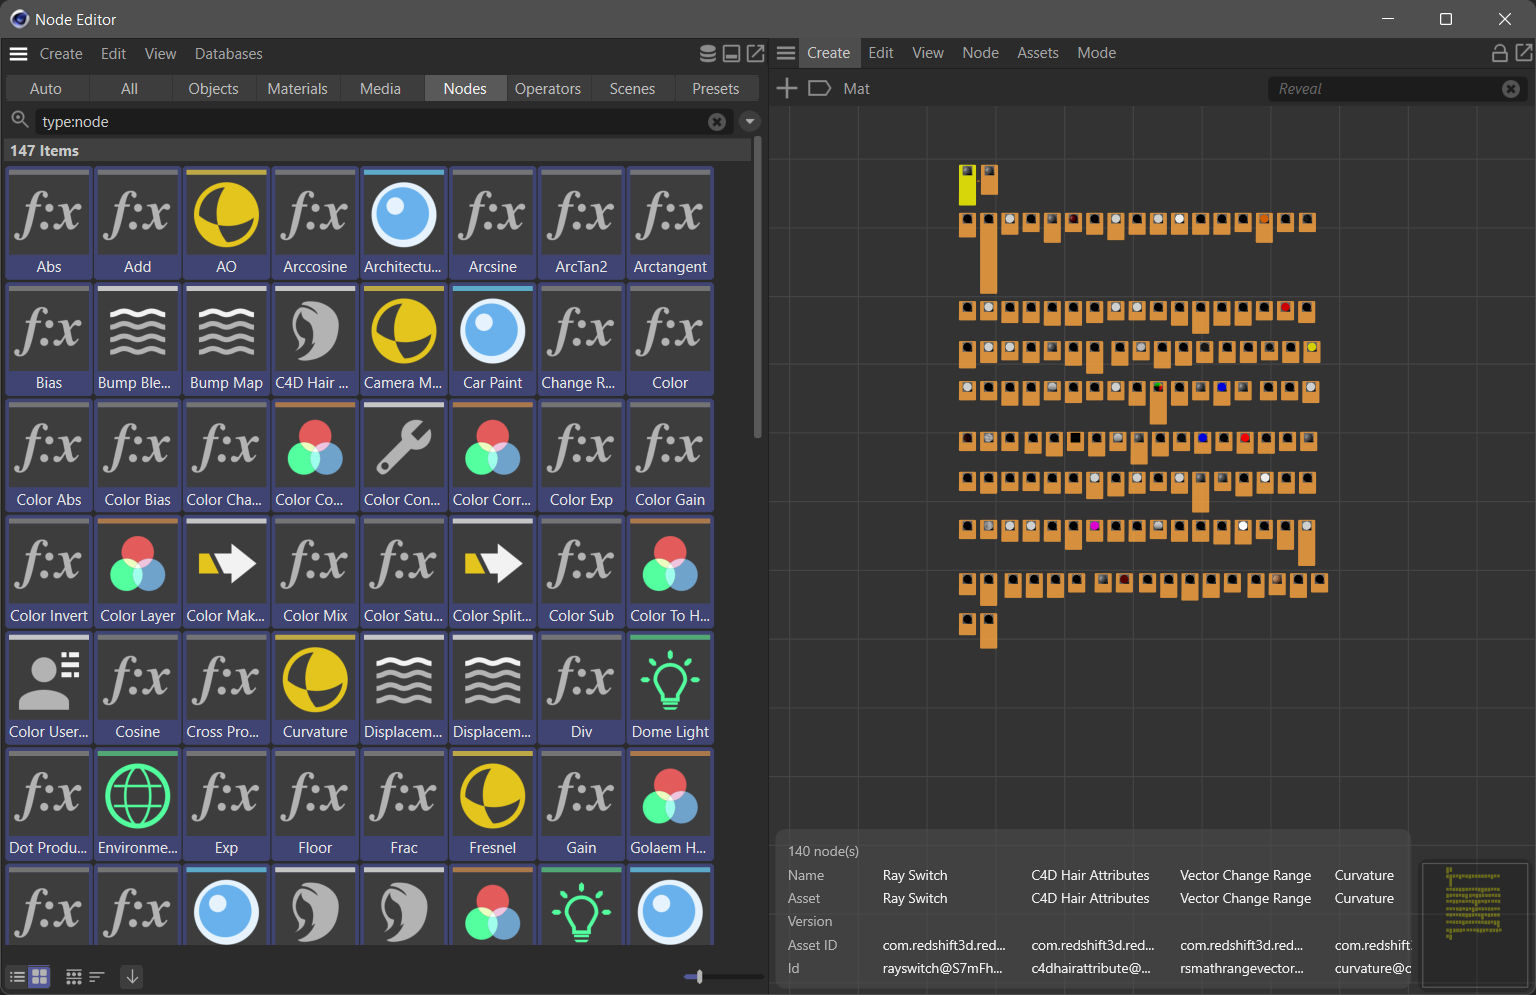Toggle the node editor lock icon
1536x995 pixels.
pyautogui.click(x=1499, y=53)
